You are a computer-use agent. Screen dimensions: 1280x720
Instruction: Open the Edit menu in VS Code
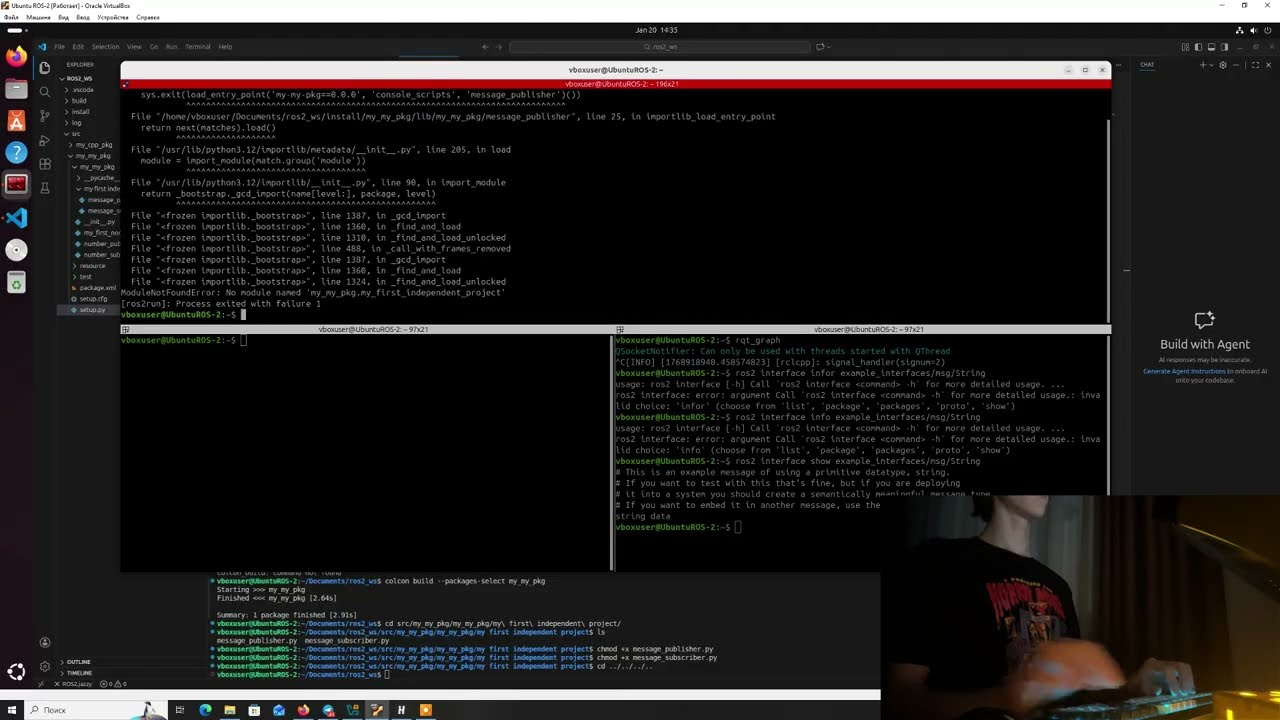[78, 47]
